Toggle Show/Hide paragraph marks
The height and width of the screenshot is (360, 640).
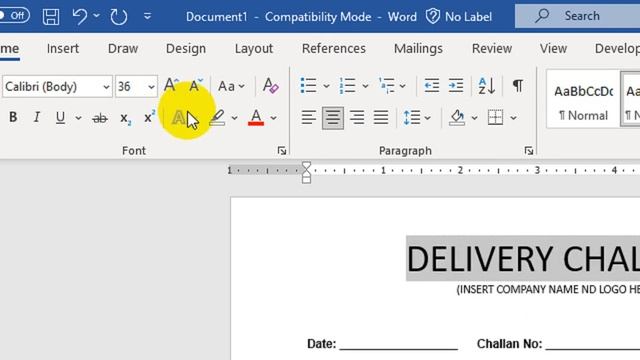(x=518, y=86)
